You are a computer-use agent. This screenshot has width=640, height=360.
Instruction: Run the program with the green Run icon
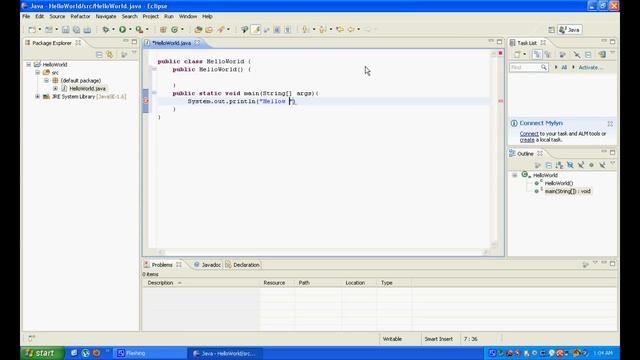pos(122,29)
